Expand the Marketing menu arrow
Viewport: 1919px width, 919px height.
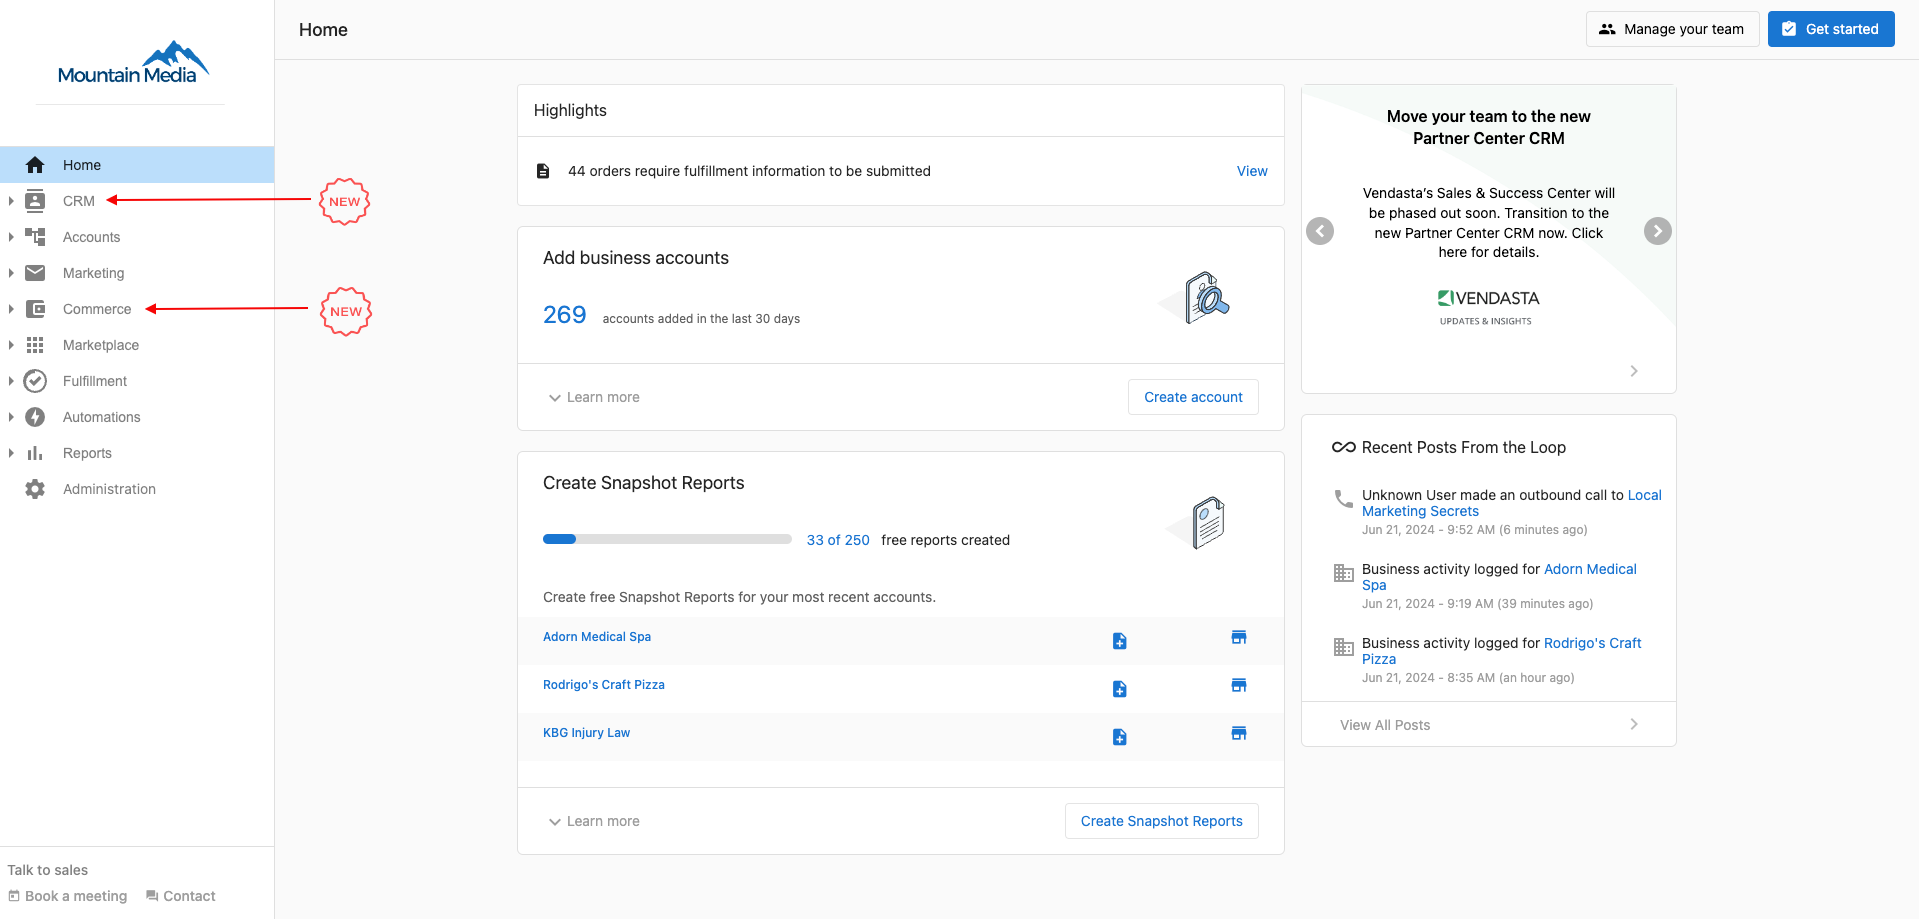[x=11, y=273]
